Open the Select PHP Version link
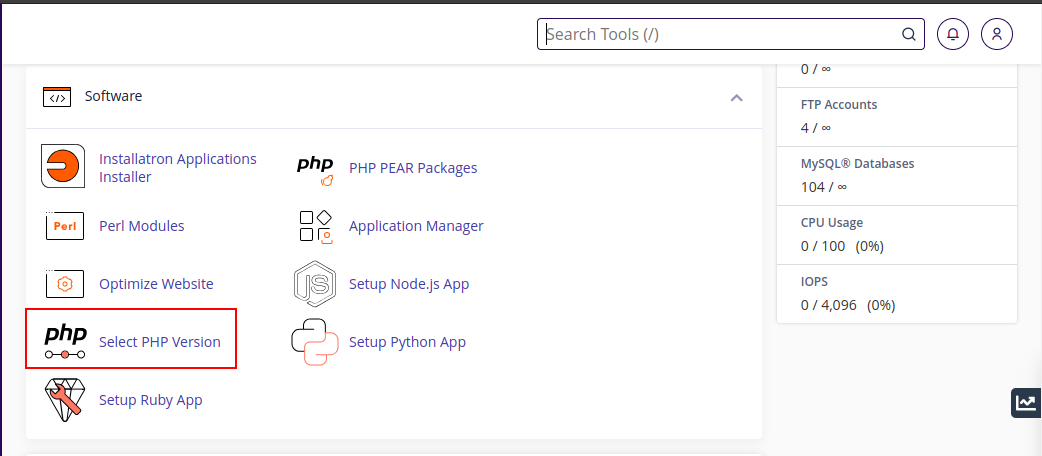This screenshot has width=1042, height=456. [x=160, y=342]
